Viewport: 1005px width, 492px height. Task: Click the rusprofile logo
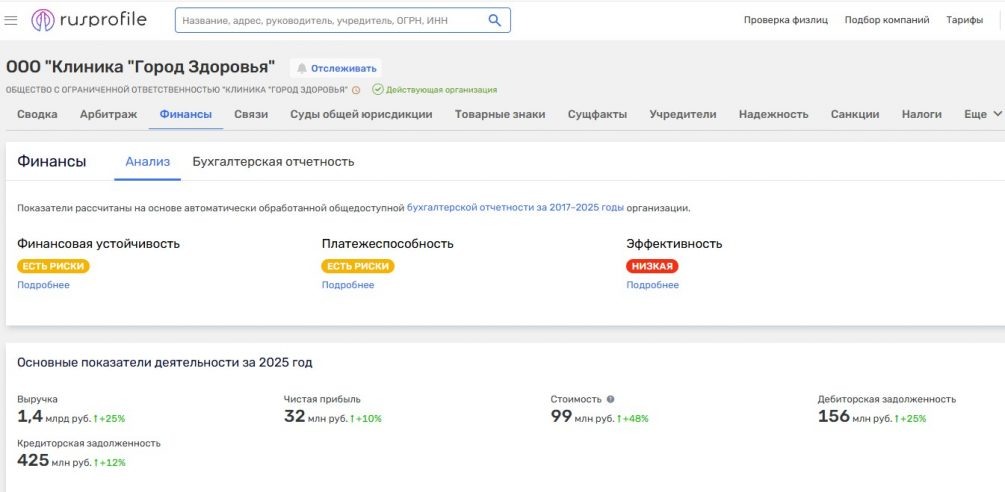point(88,20)
